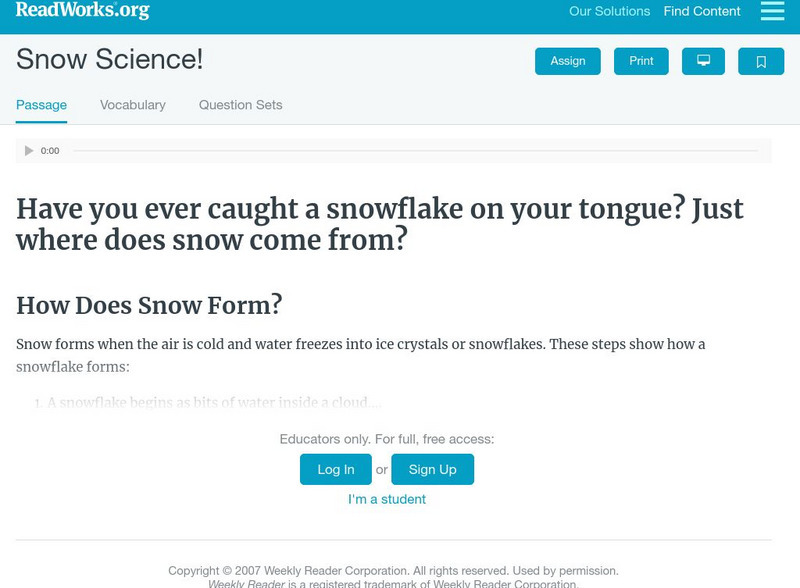
Task: Click the Log In button
Action: click(336, 469)
